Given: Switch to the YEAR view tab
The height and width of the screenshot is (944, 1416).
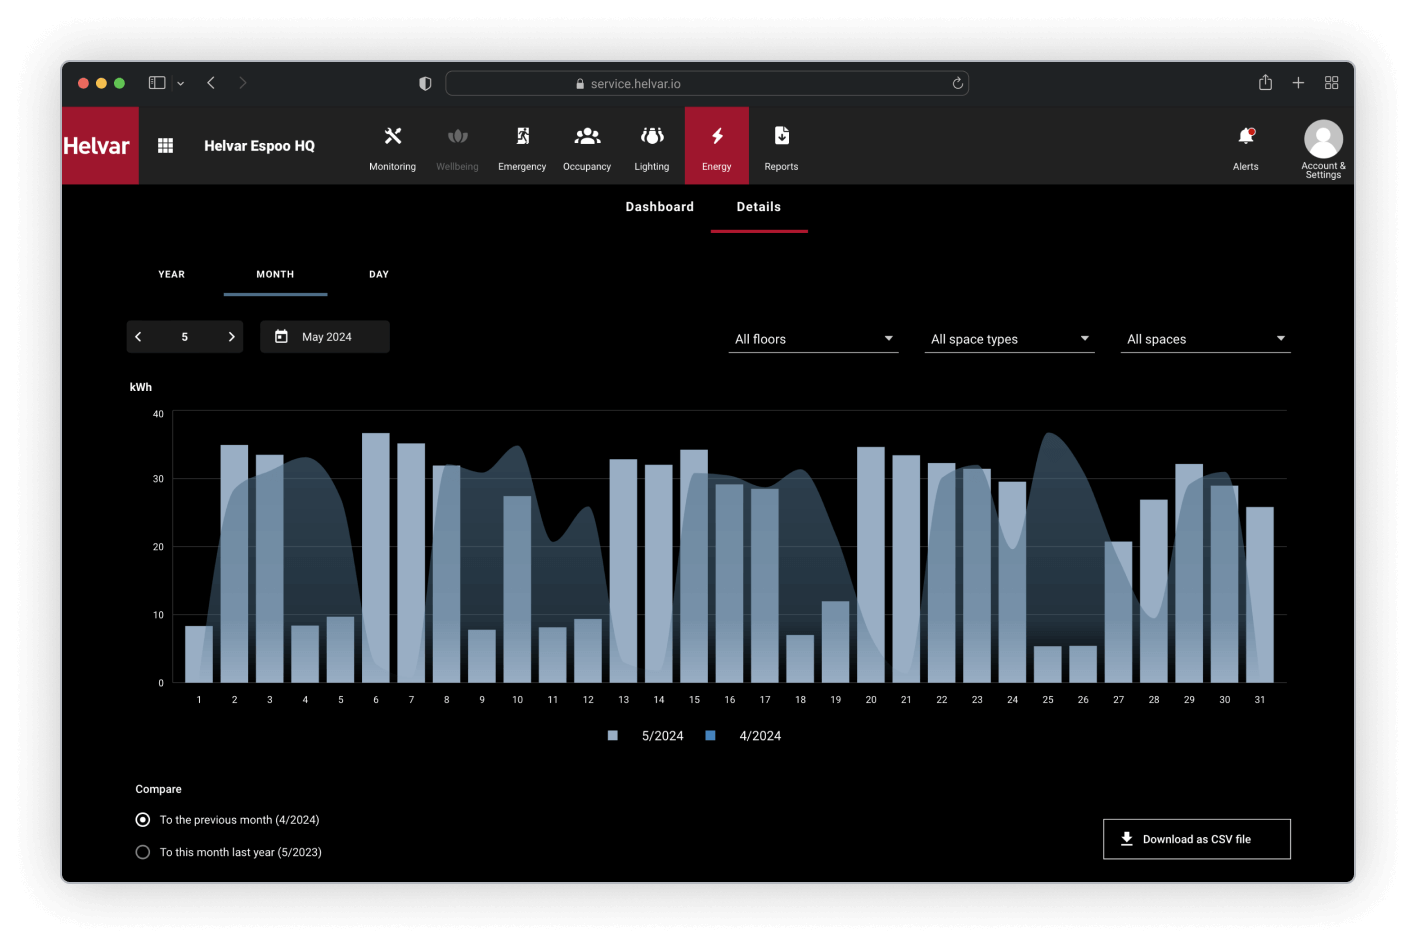Looking at the screenshot, I should click(x=172, y=274).
